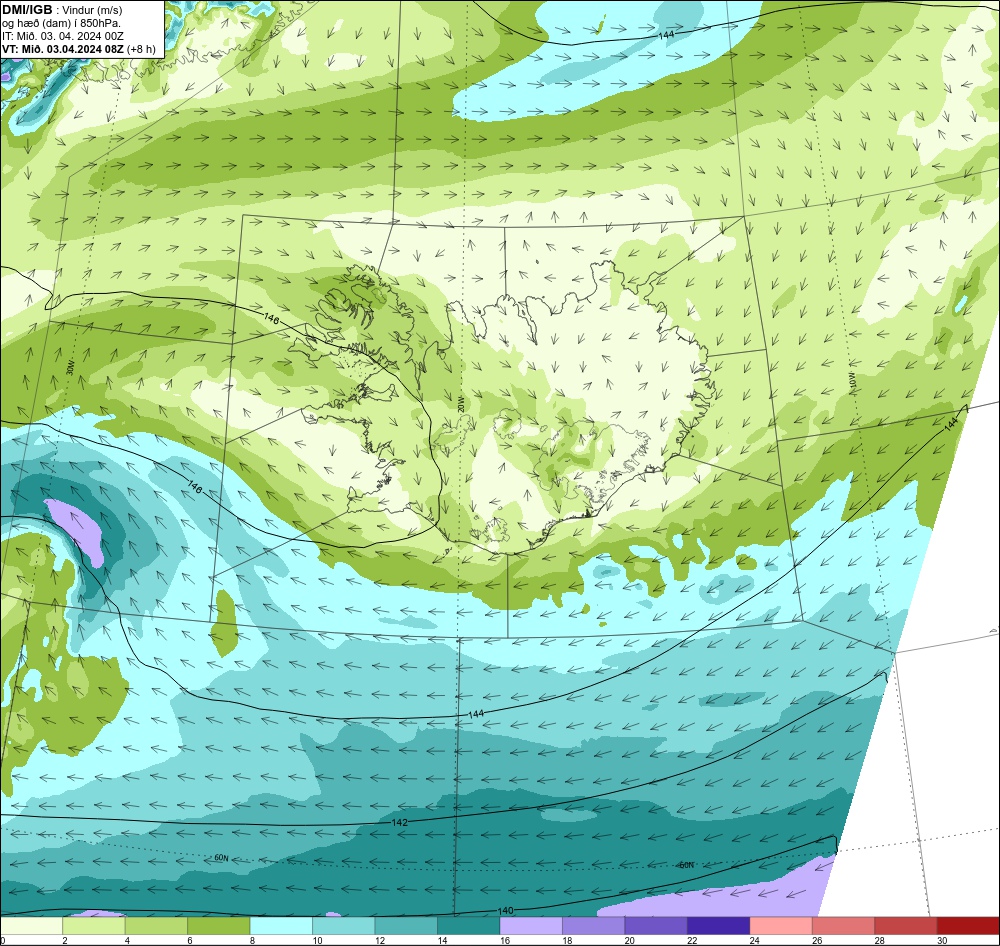Screen dimensions: 1000x946
Task: Click the dark indigo 22–24 m/s legend swatch
Action: (x=719, y=926)
